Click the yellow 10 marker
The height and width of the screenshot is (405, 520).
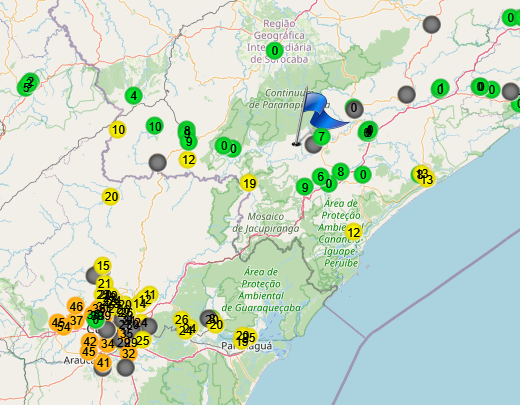(x=118, y=130)
